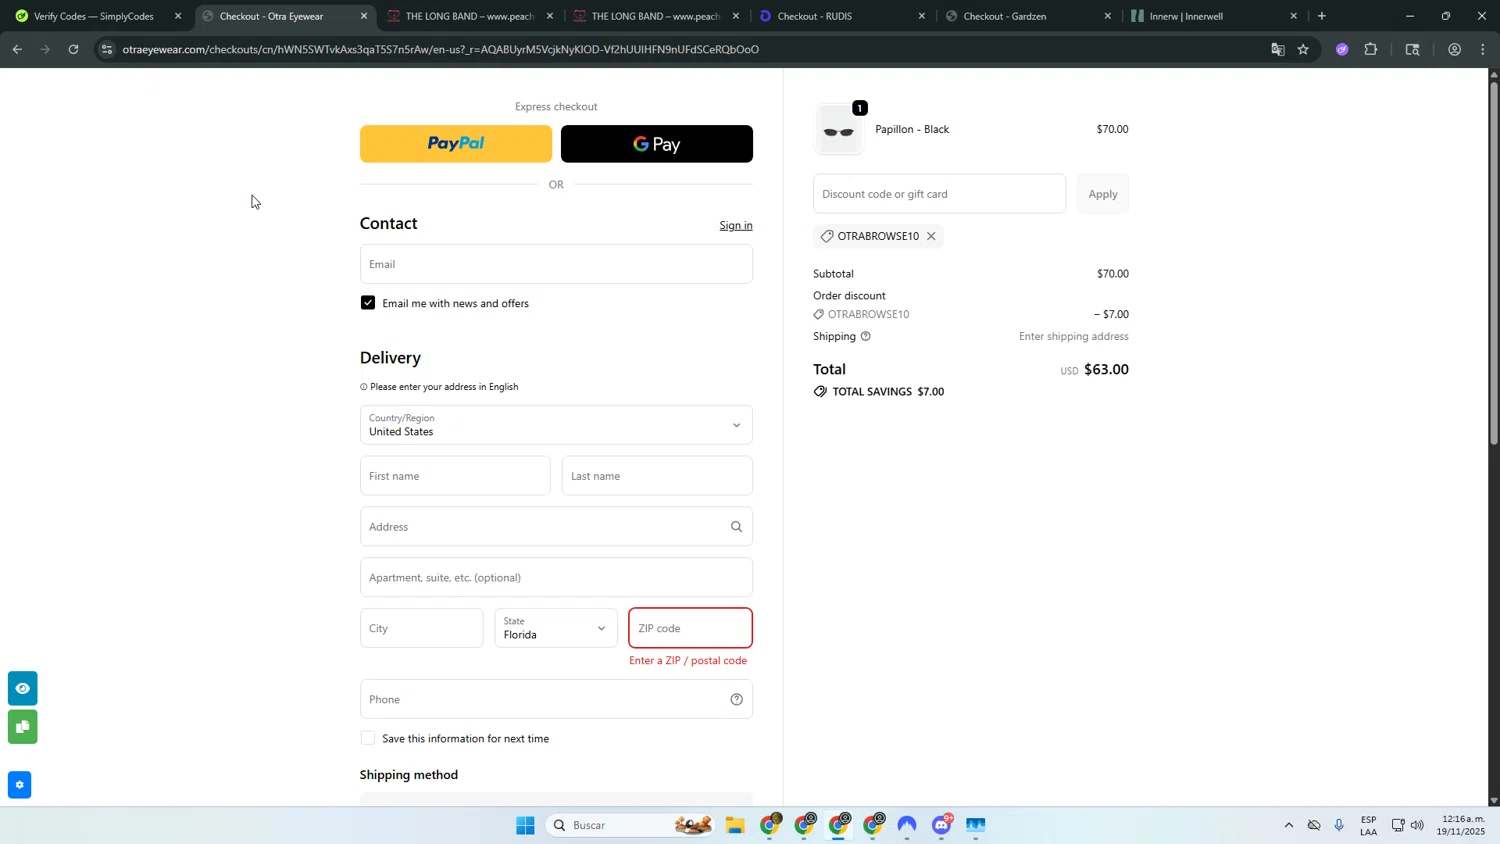Image resolution: width=1500 pixels, height=844 pixels.
Task: Click the Papillon sunglasses thumbnail
Action: tap(838, 130)
